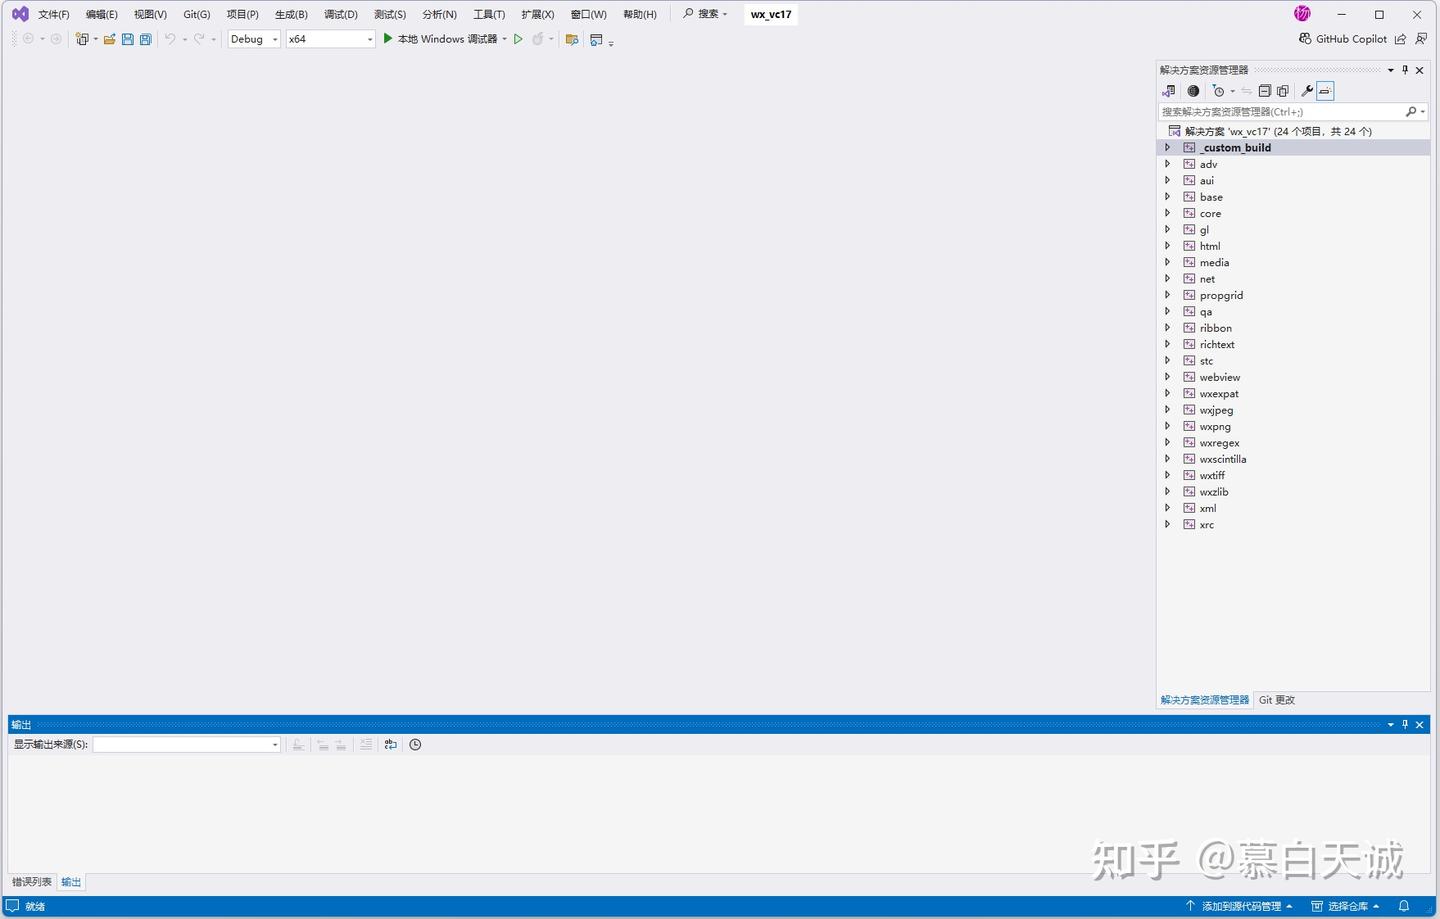Click the search magnifier in Solution Explorer search box
1440x919 pixels.
point(1410,111)
